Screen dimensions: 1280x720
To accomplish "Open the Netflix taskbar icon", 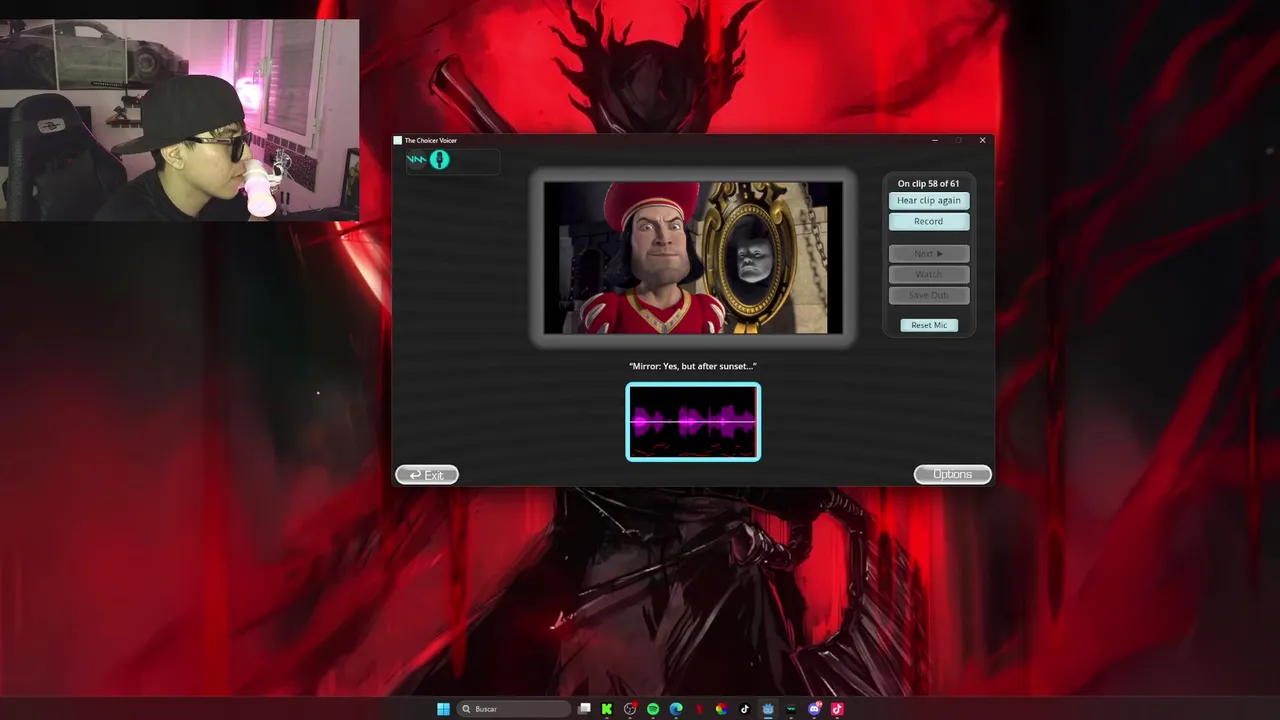I will coord(699,709).
